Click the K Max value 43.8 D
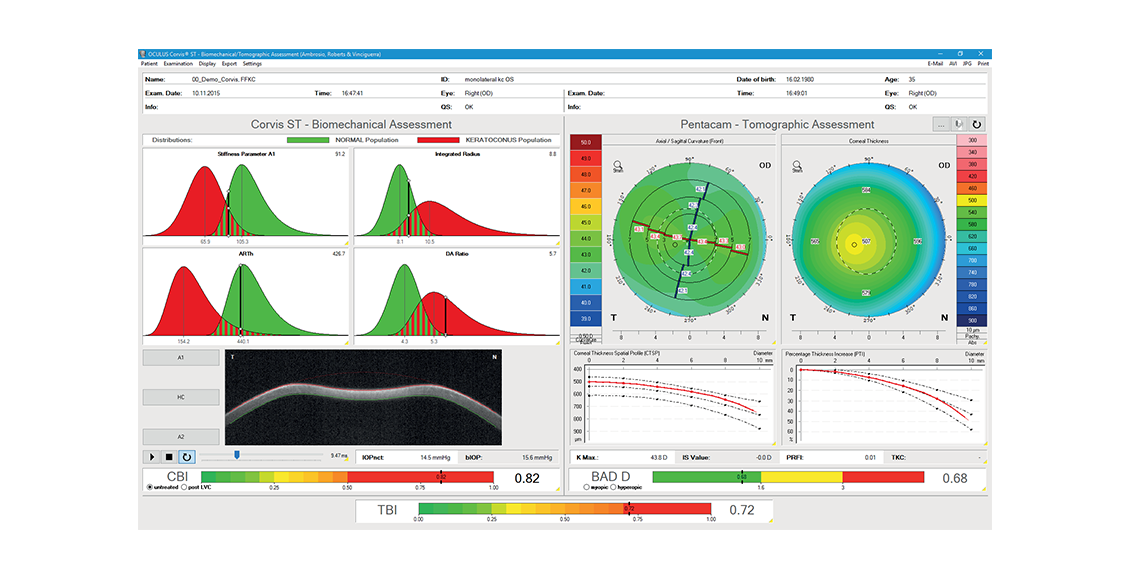The image size is (1130, 580). click(x=659, y=458)
